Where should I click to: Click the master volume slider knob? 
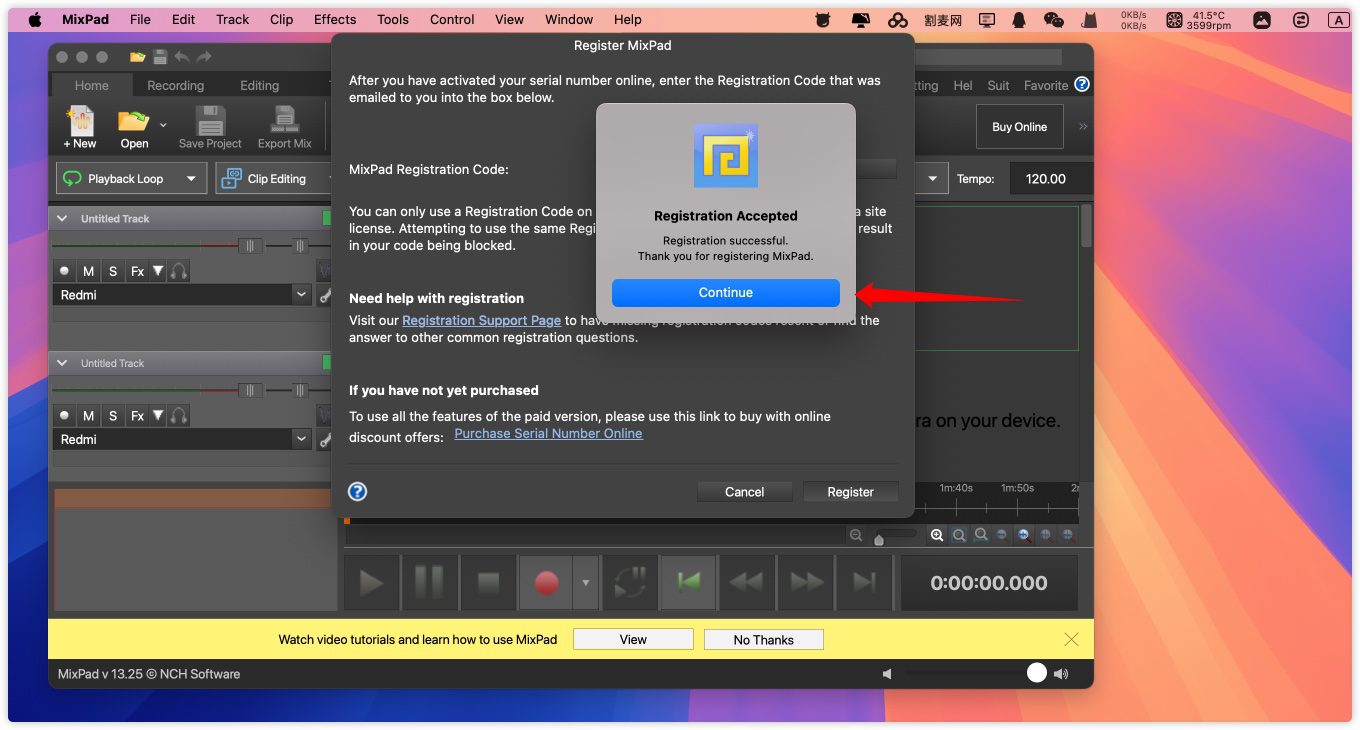(x=1037, y=674)
